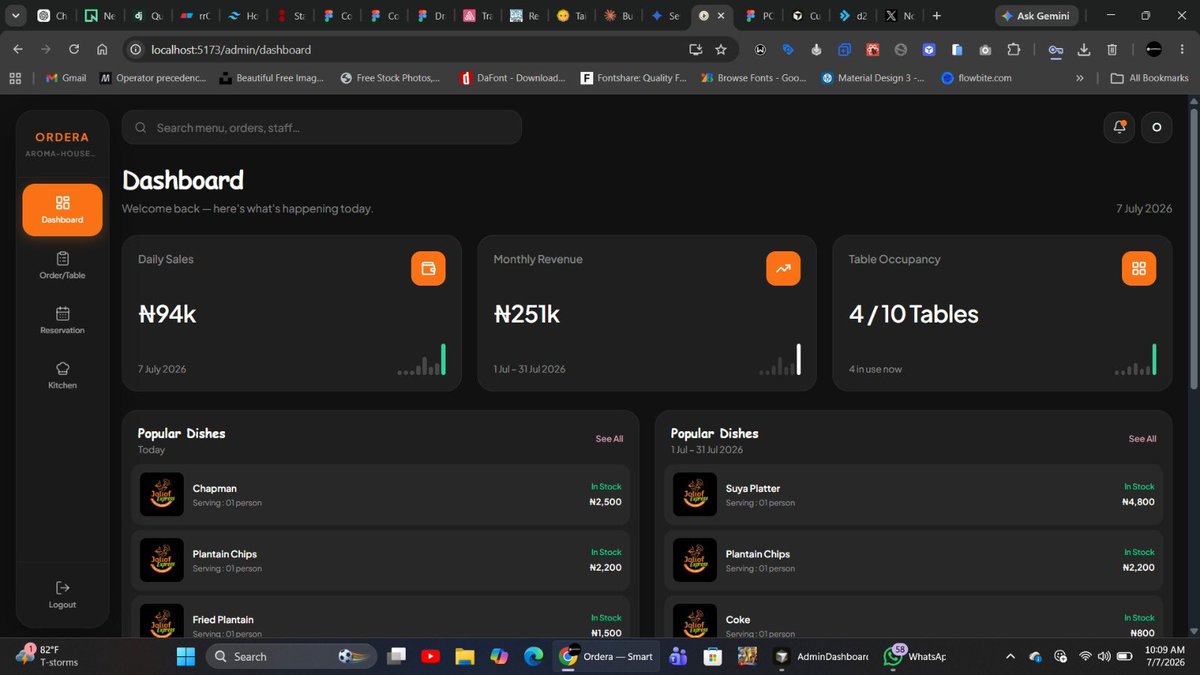The width and height of the screenshot is (1200, 675).
Task: Open a new browser tab
Action: tap(936, 16)
